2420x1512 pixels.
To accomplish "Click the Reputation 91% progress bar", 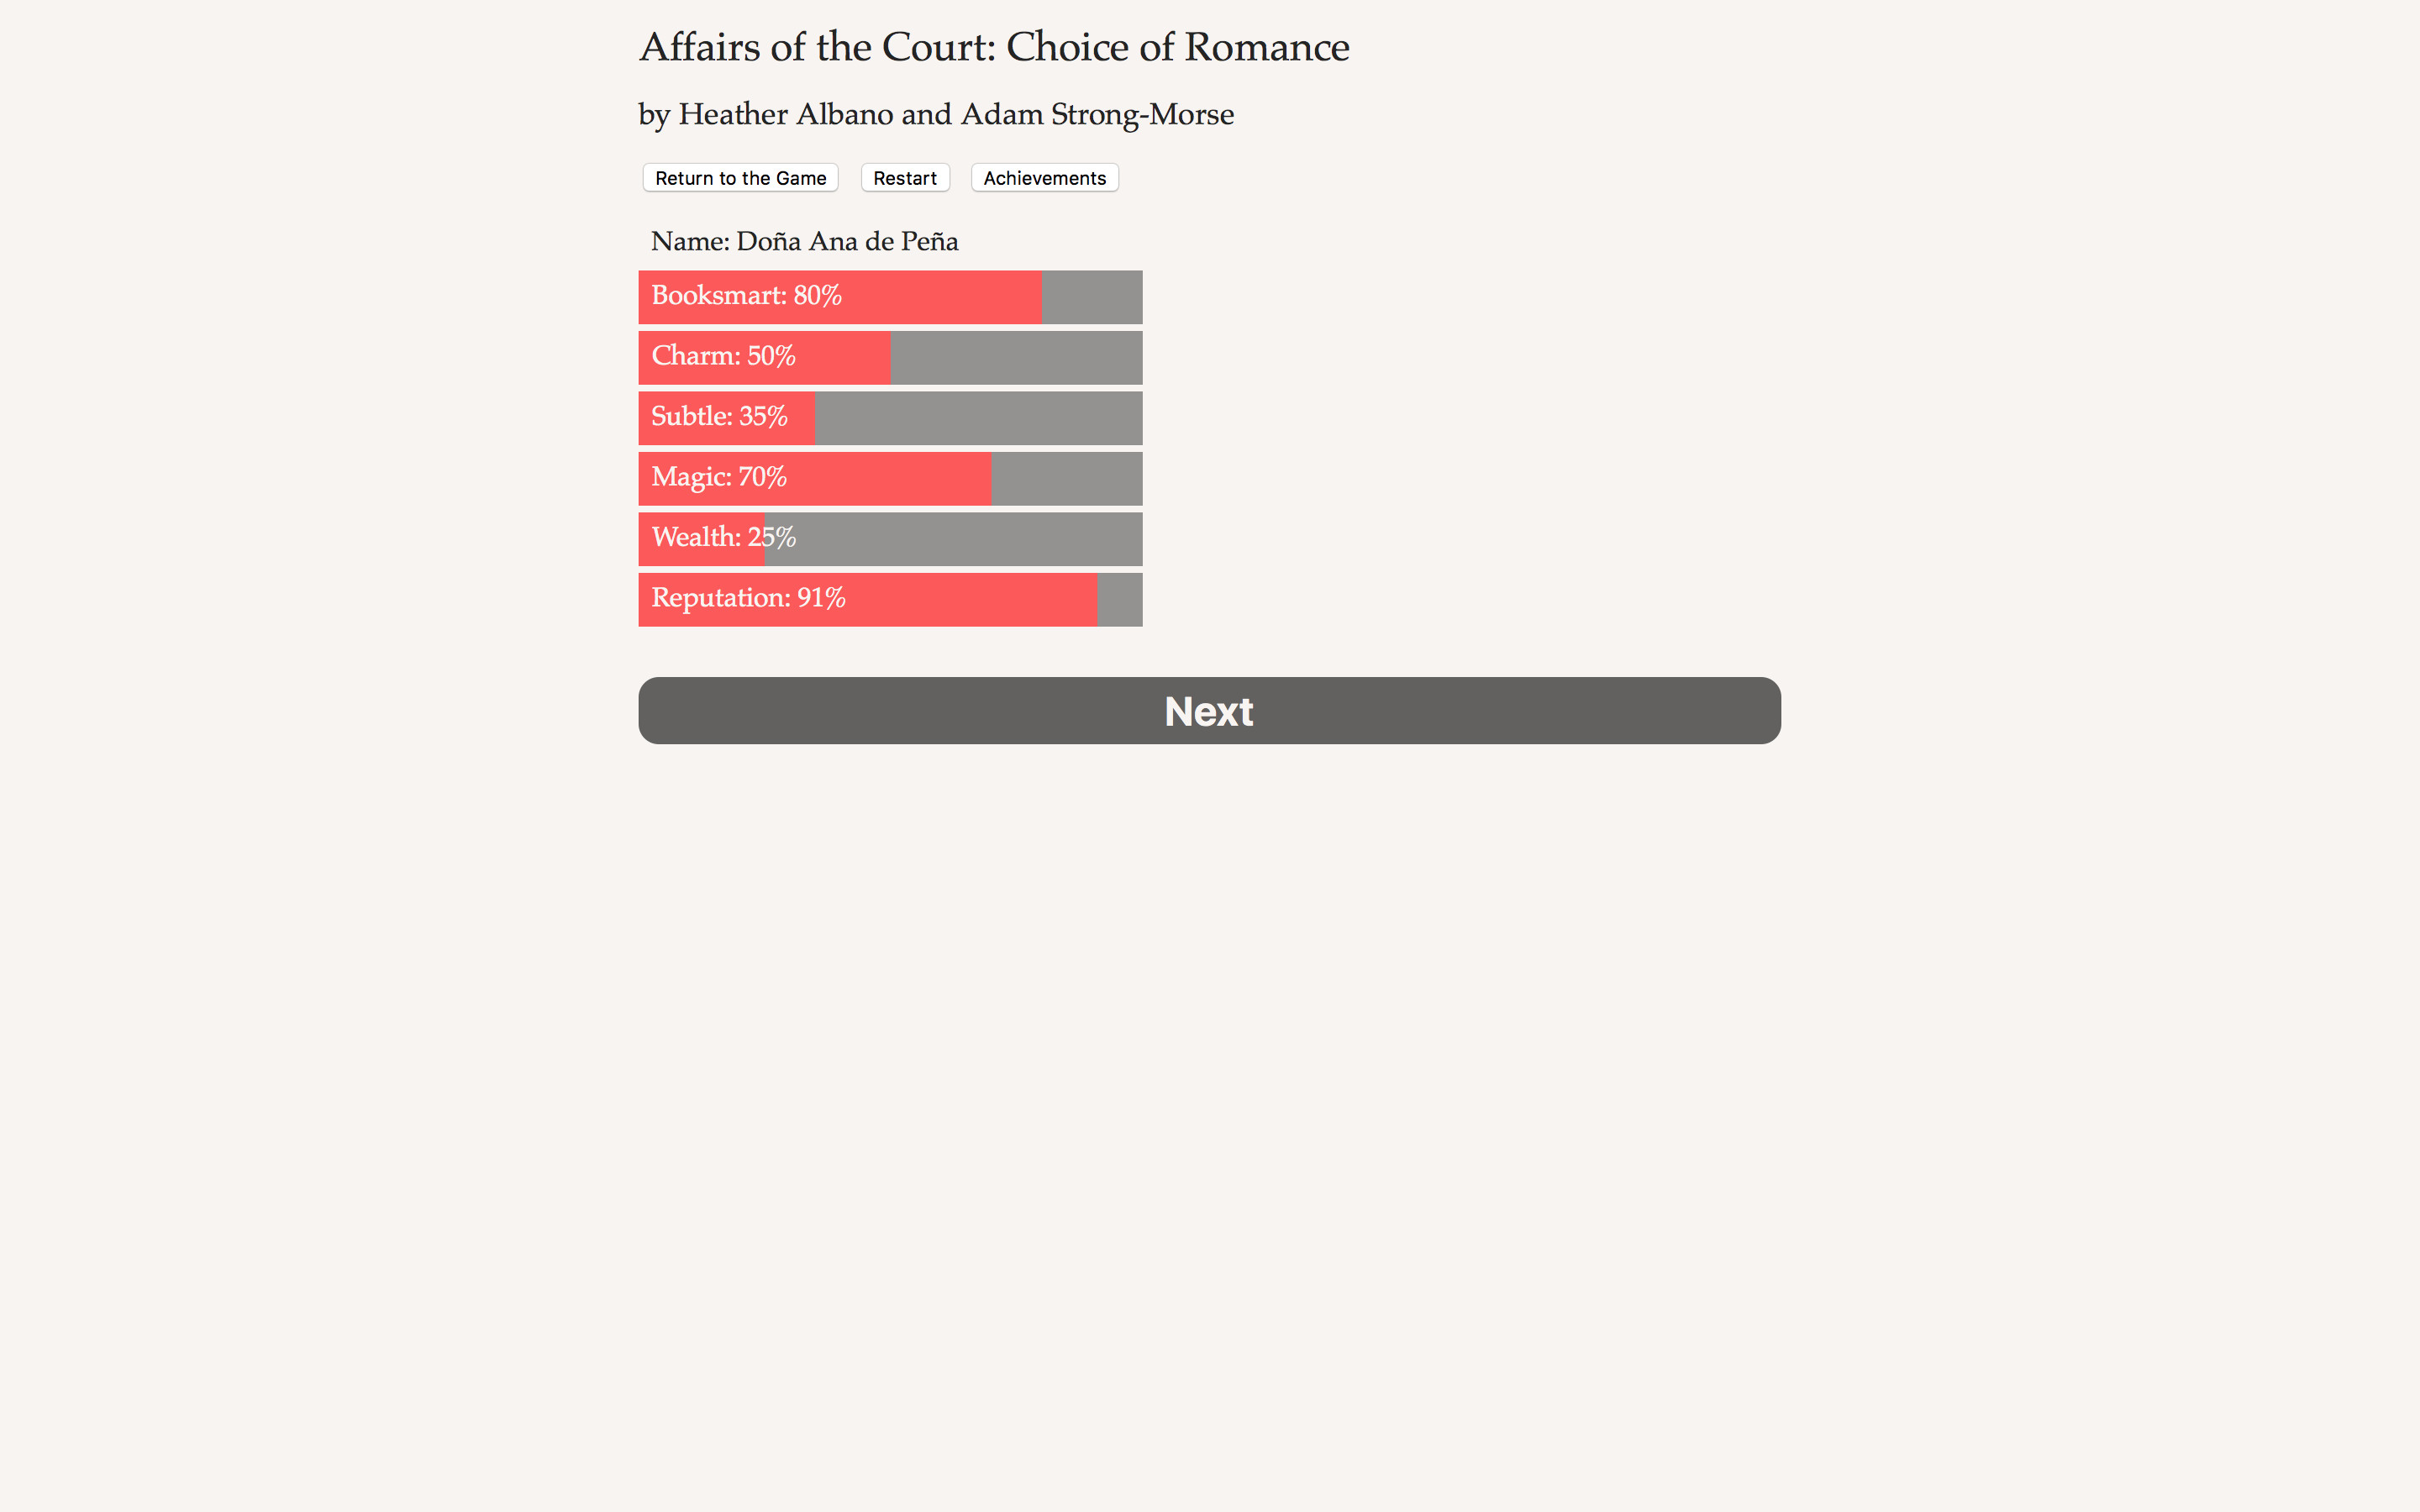I will [889, 599].
